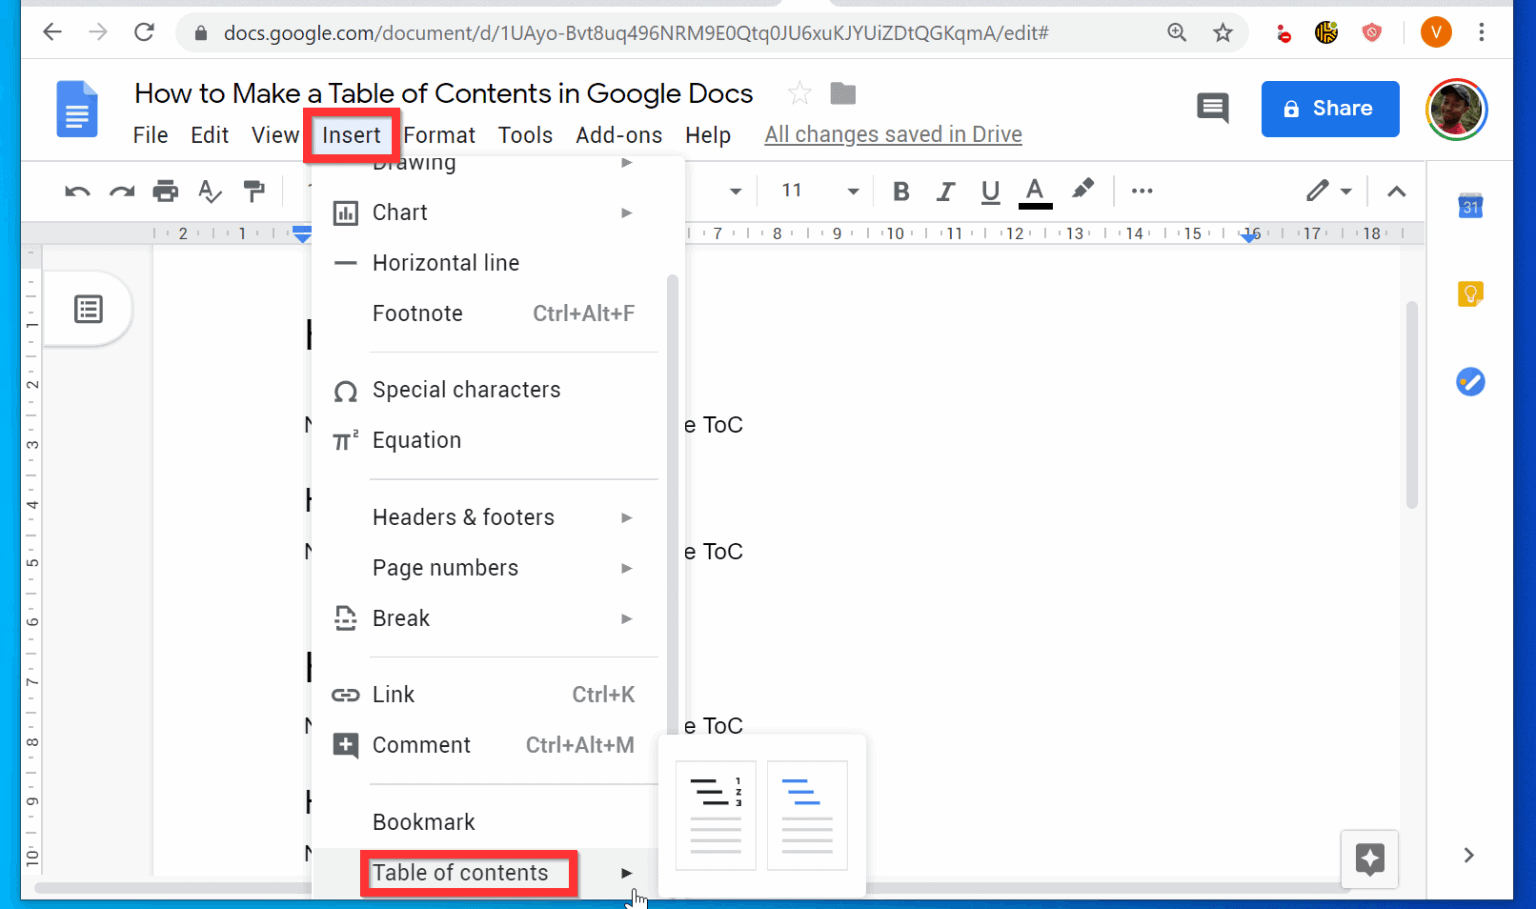Open the Edit menu
1536x909 pixels.
[210, 135]
